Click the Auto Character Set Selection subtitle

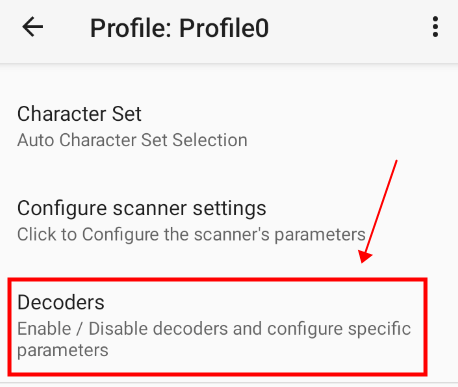point(132,140)
